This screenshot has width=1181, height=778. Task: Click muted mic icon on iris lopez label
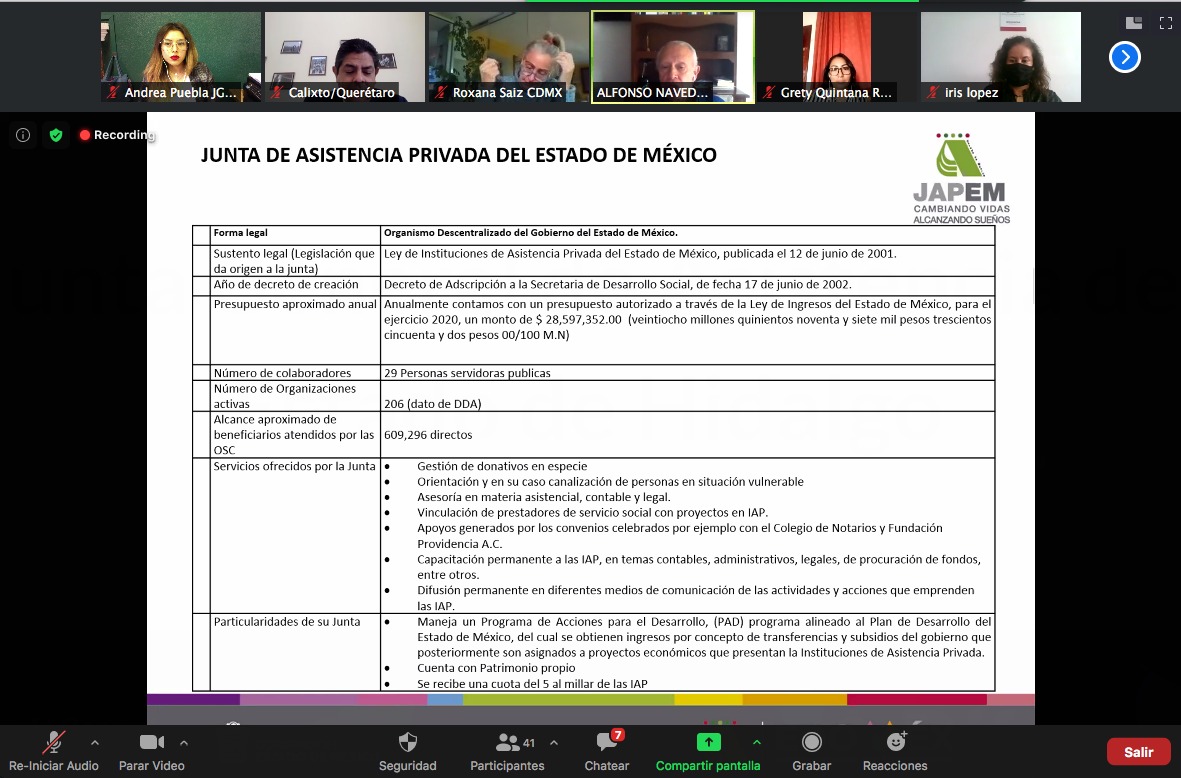(x=934, y=93)
